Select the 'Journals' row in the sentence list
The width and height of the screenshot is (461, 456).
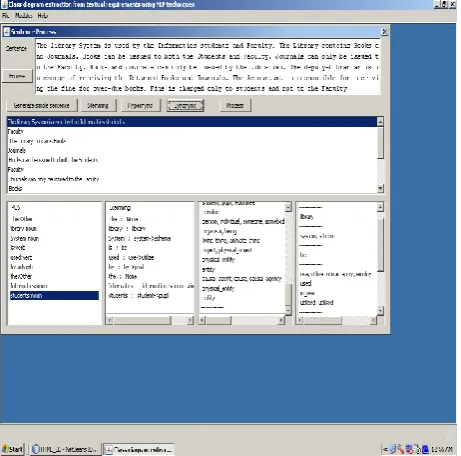tap(192, 150)
